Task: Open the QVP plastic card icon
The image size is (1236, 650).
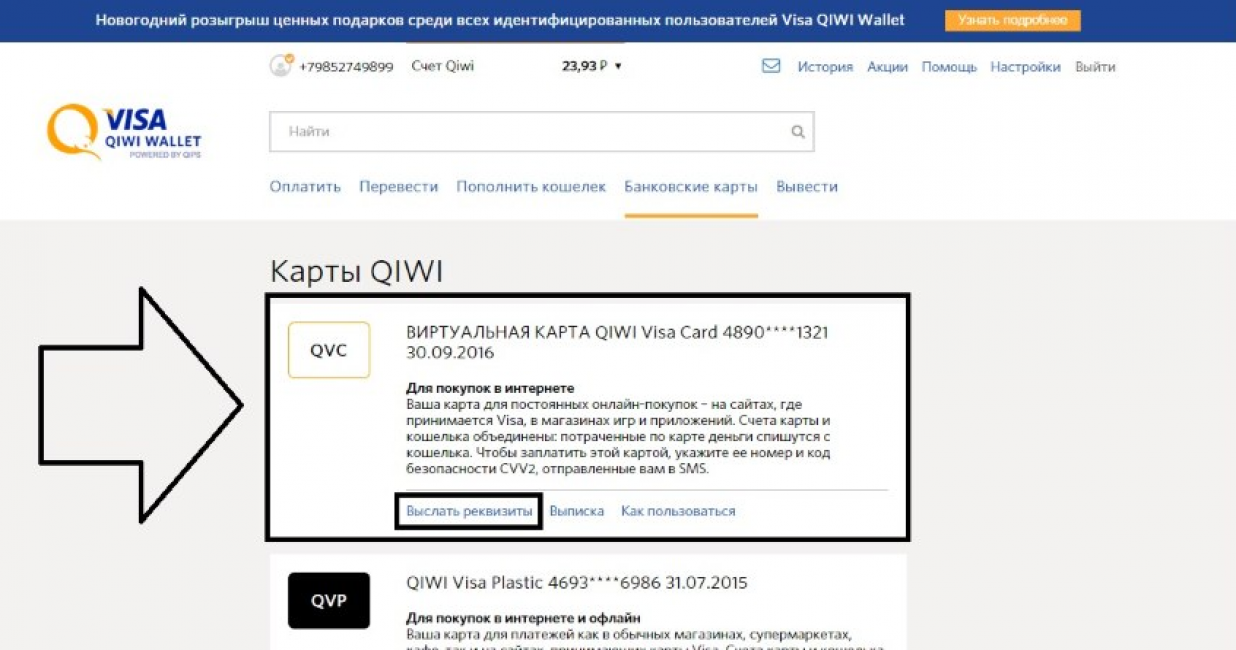Action: tap(329, 601)
